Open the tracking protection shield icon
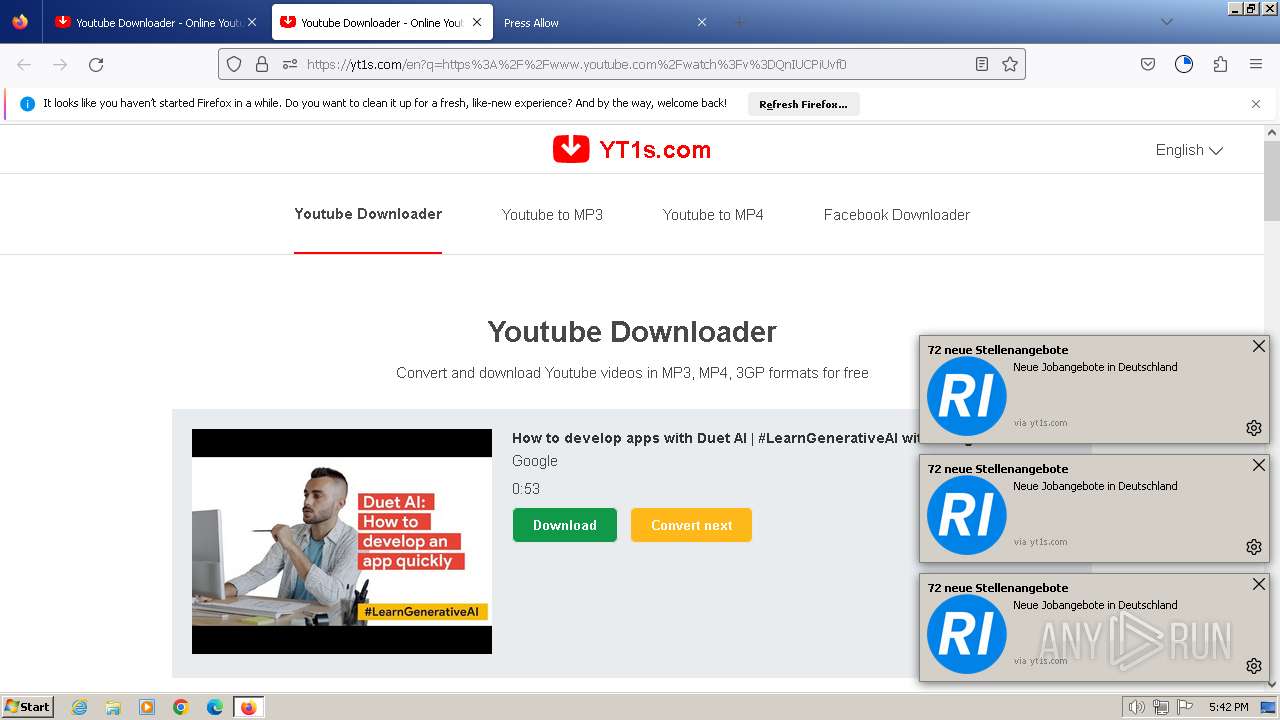 click(234, 64)
